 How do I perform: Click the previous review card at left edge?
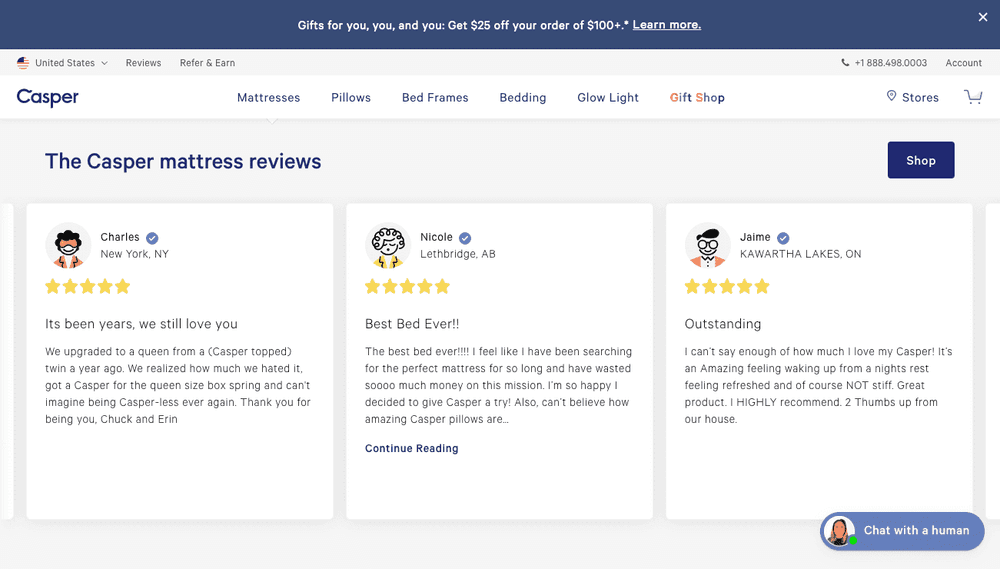pyautogui.click(x=6, y=361)
